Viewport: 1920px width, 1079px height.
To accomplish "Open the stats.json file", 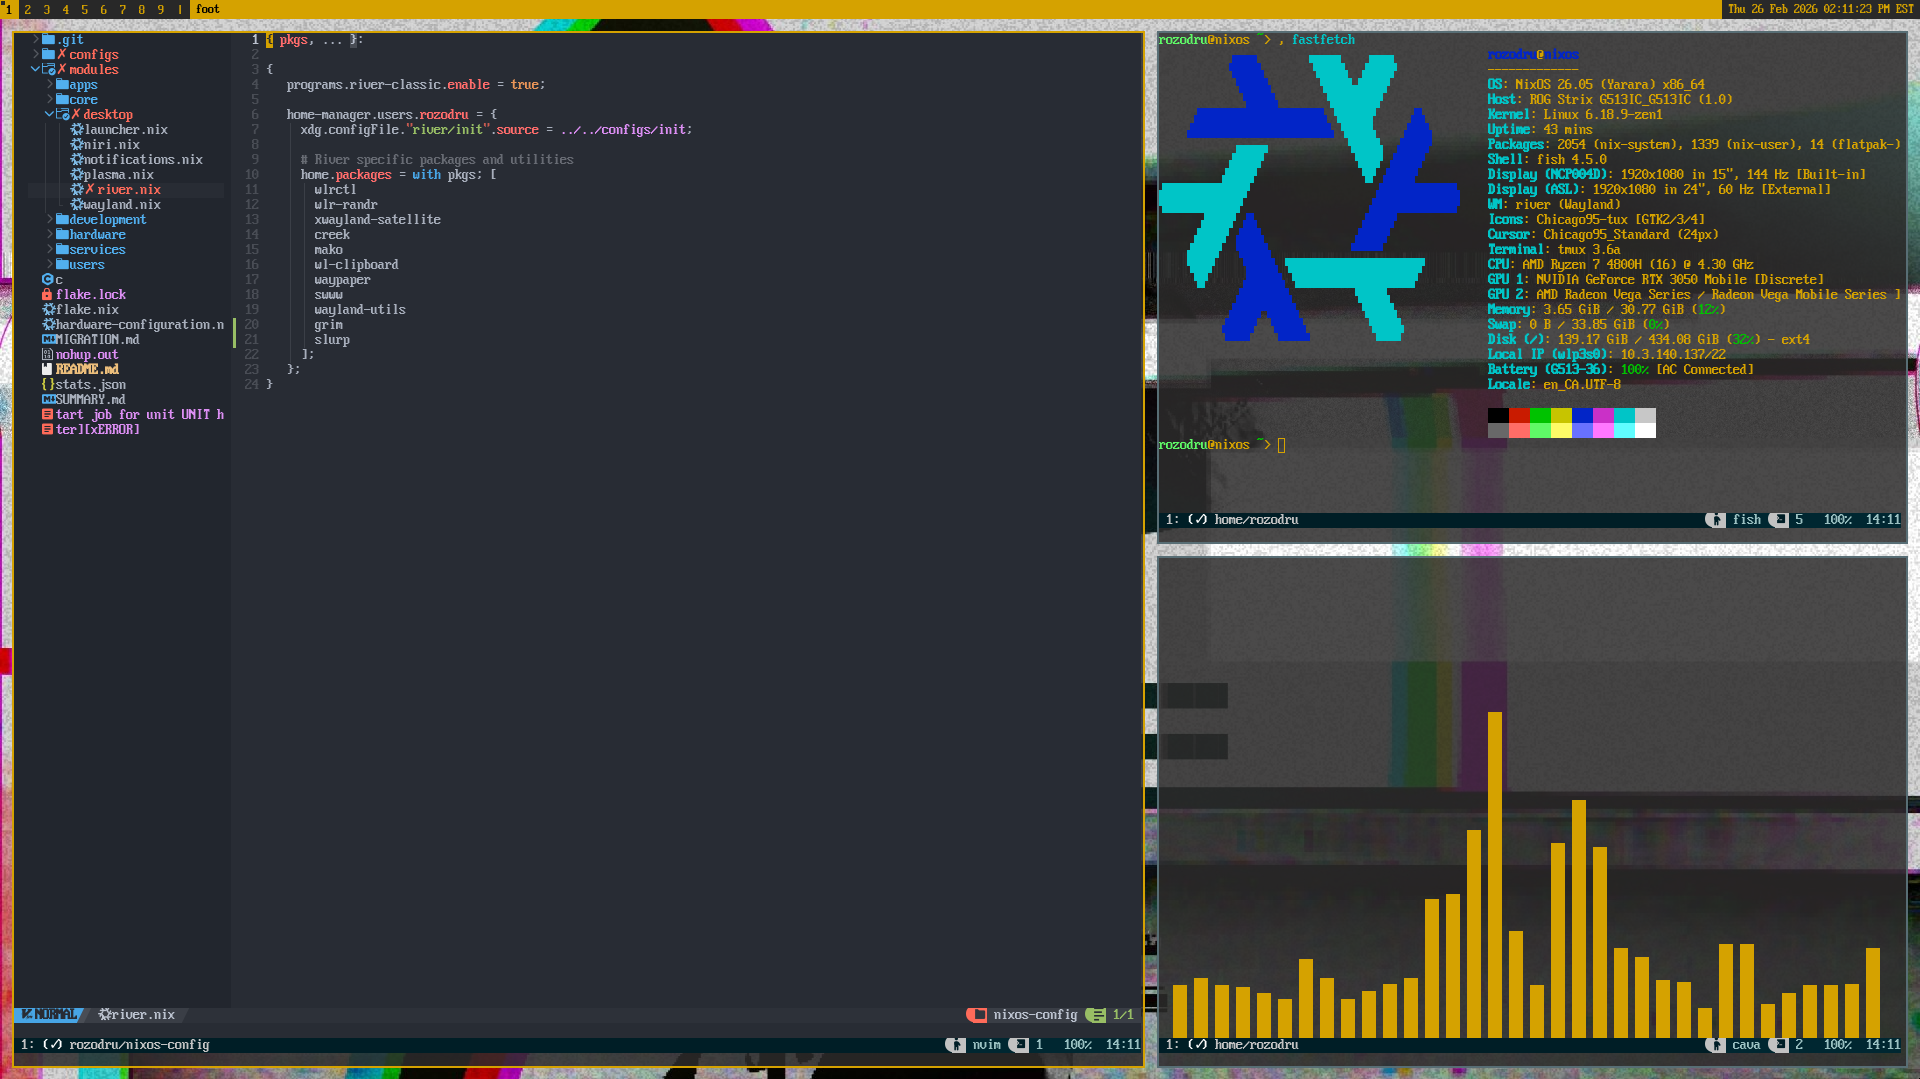I will (91, 385).
